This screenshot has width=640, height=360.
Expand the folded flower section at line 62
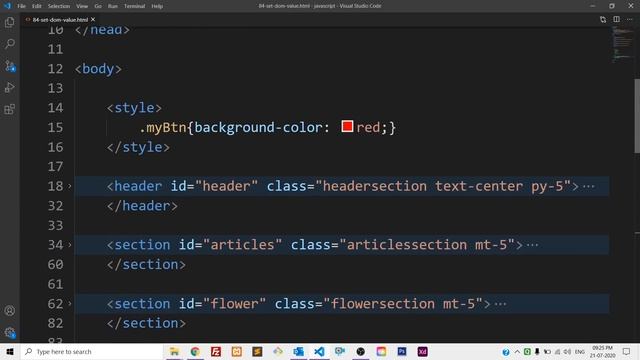(70, 304)
